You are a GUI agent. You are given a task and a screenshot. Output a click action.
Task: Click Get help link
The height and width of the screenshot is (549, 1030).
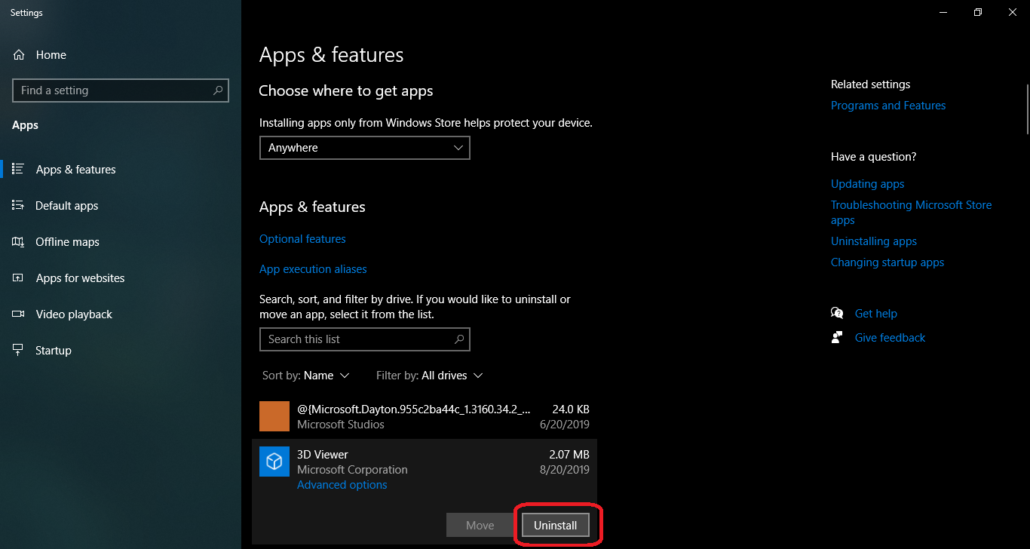point(876,314)
